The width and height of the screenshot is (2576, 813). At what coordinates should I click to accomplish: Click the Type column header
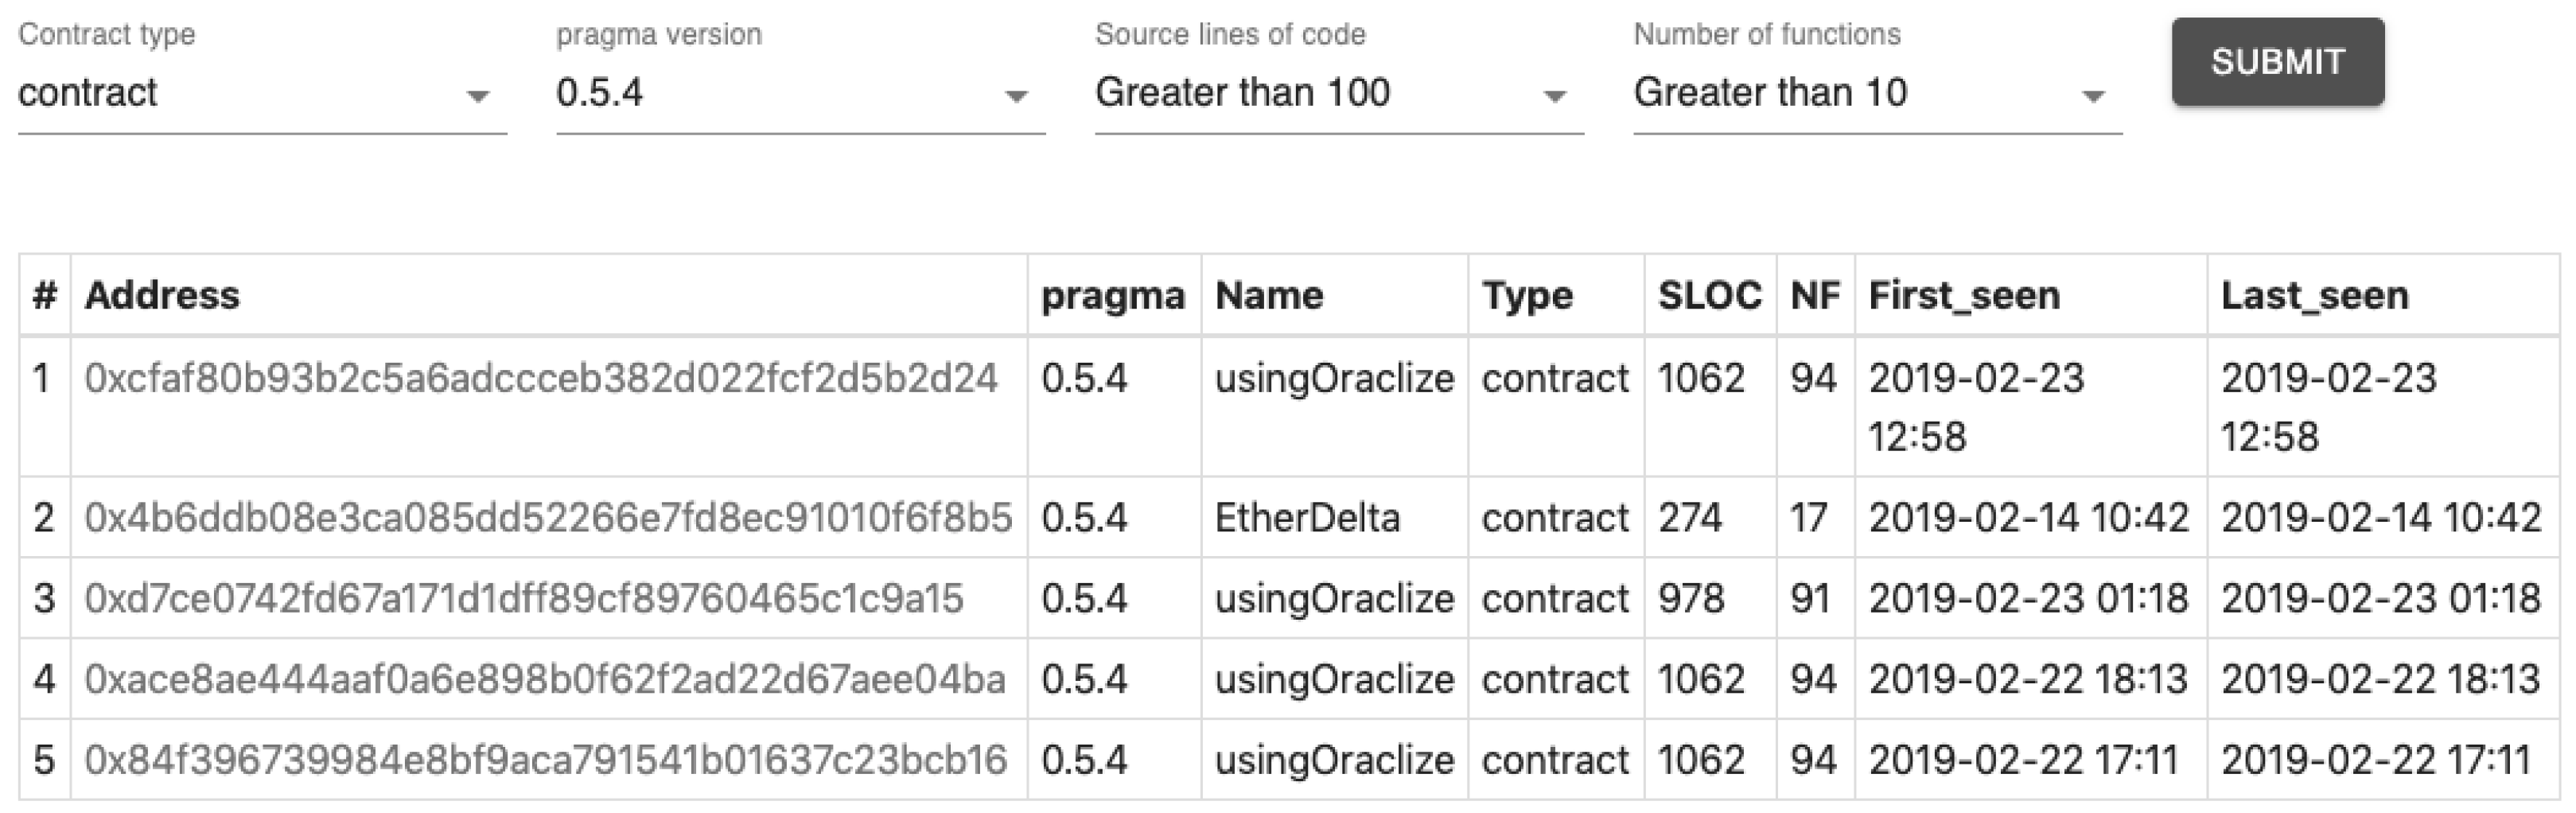point(1527,295)
